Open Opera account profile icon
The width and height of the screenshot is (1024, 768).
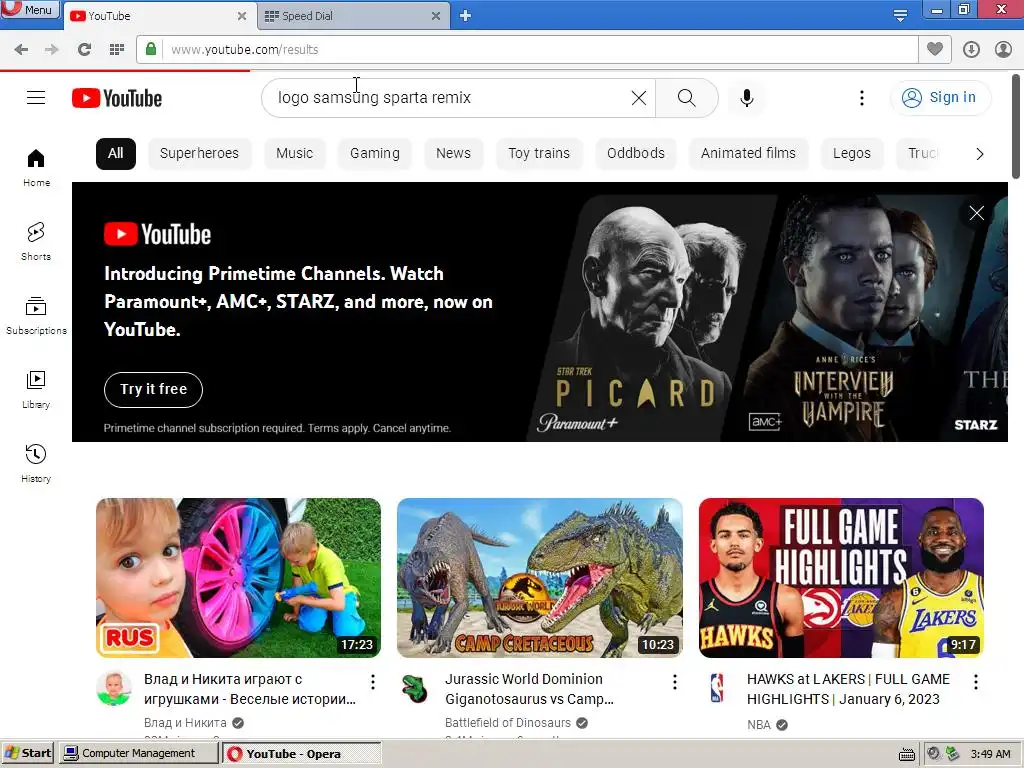1003,50
